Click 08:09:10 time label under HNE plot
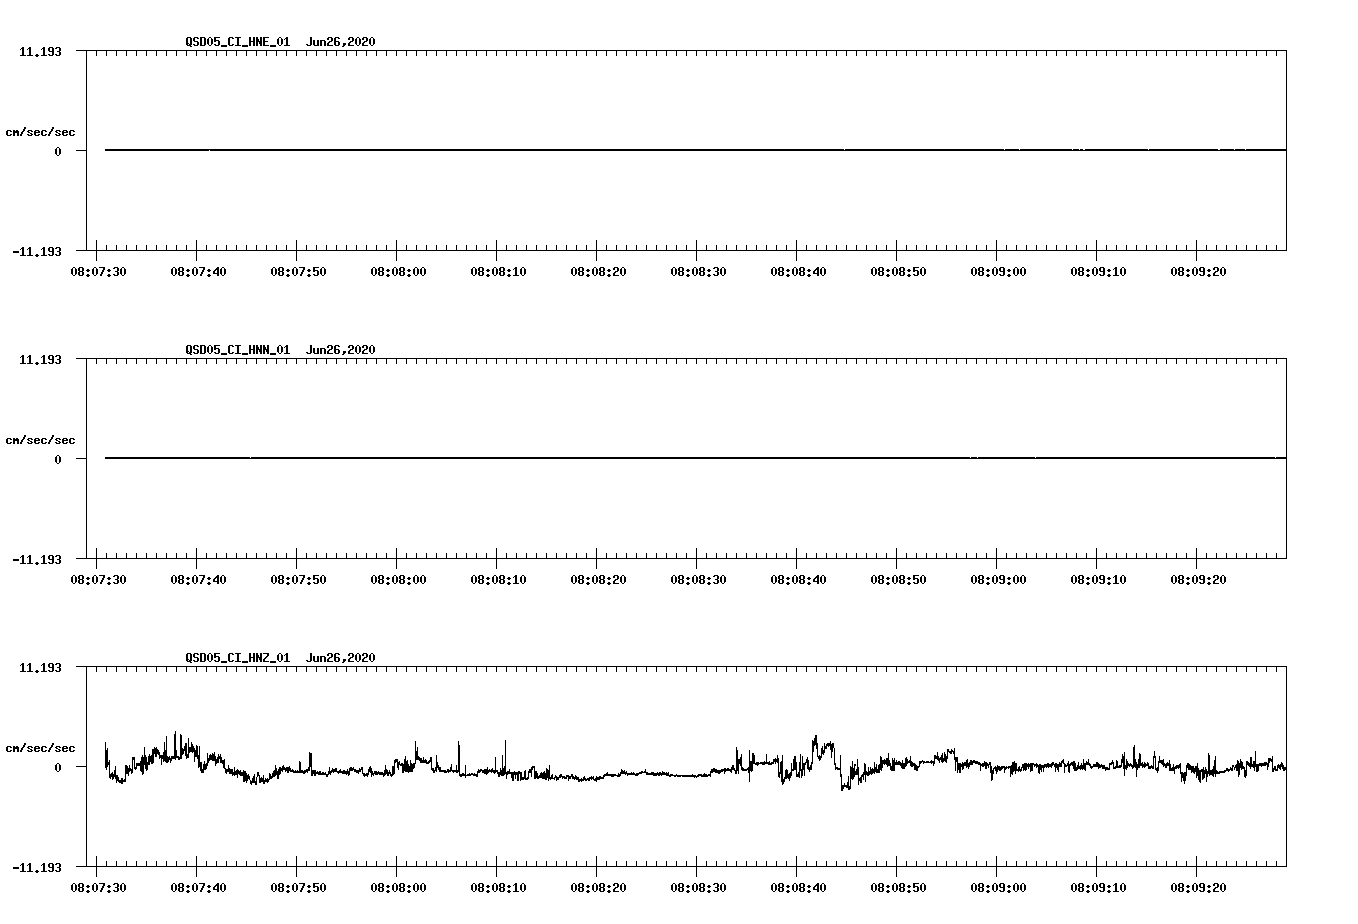Viewport: 1358px width, 924px height. tap(1098, 271)
